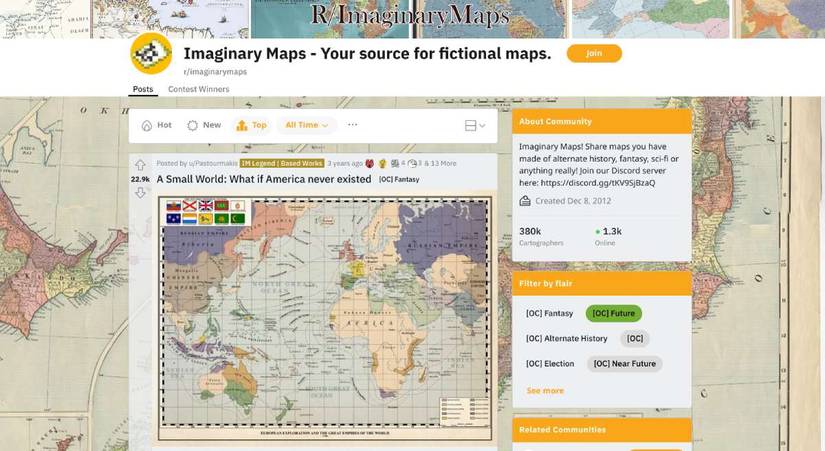
Task: Click the [OC] Fantasy flair on post
Action: point(399,179)
